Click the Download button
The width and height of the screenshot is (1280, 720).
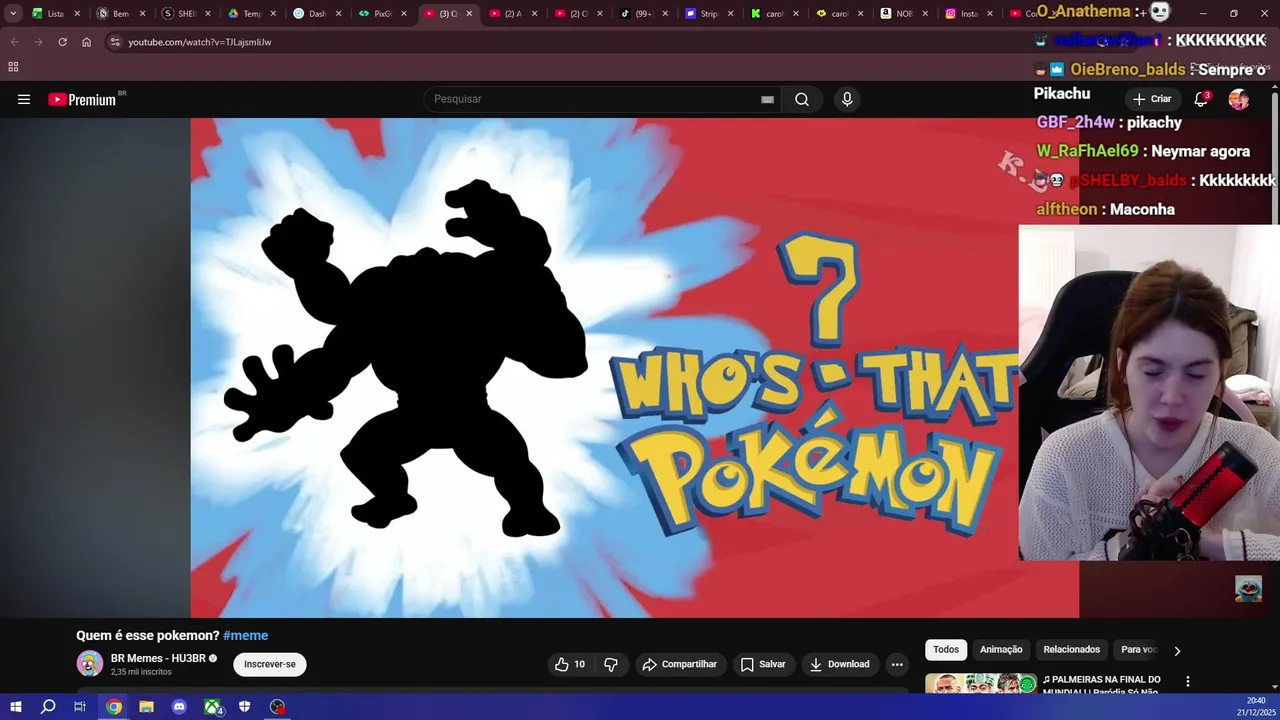point(840,664)
